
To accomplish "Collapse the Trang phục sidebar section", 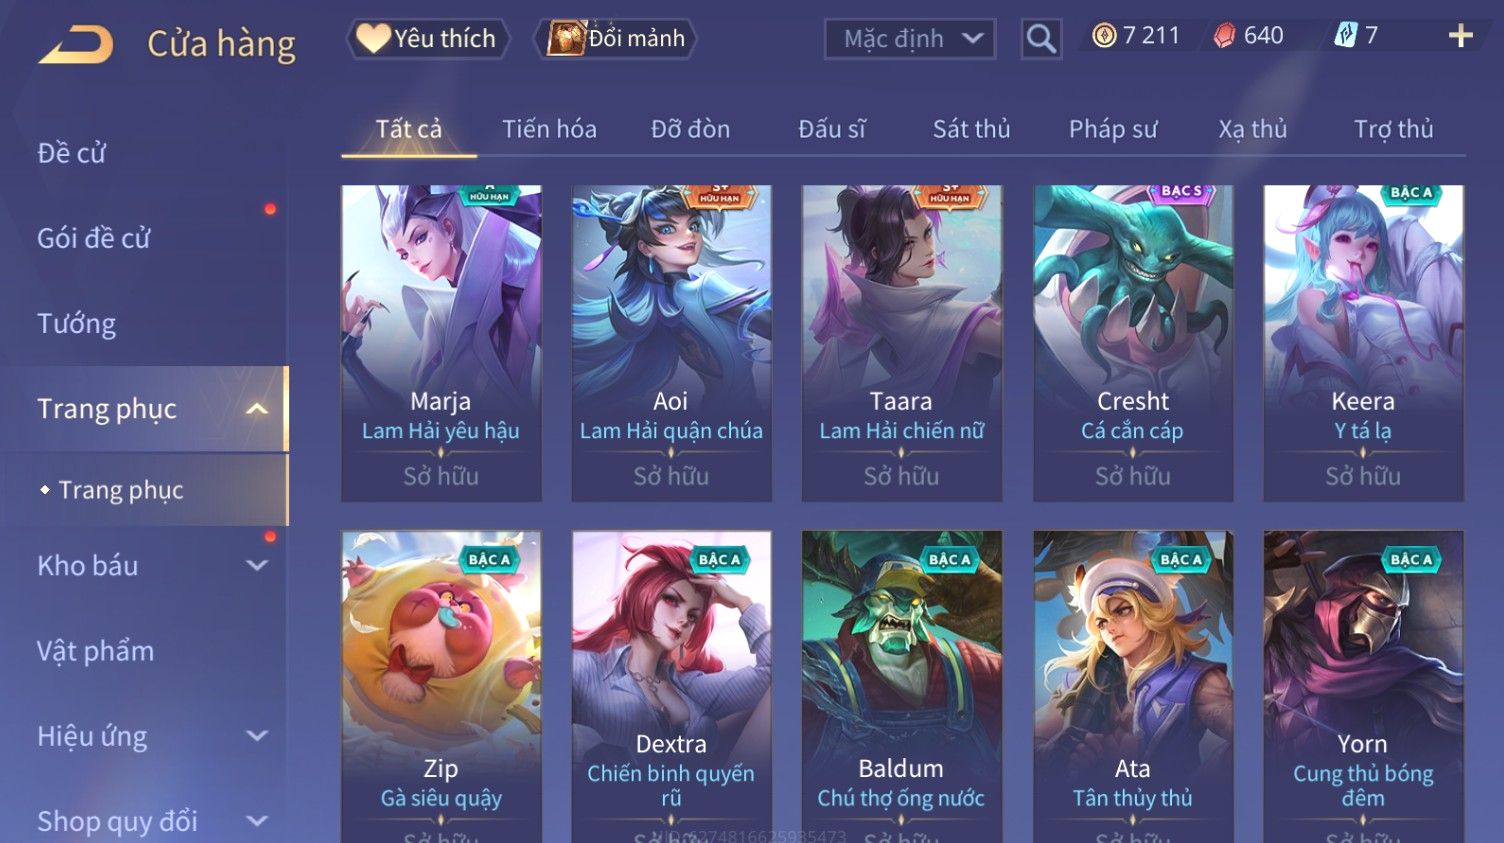I will 257,409.
